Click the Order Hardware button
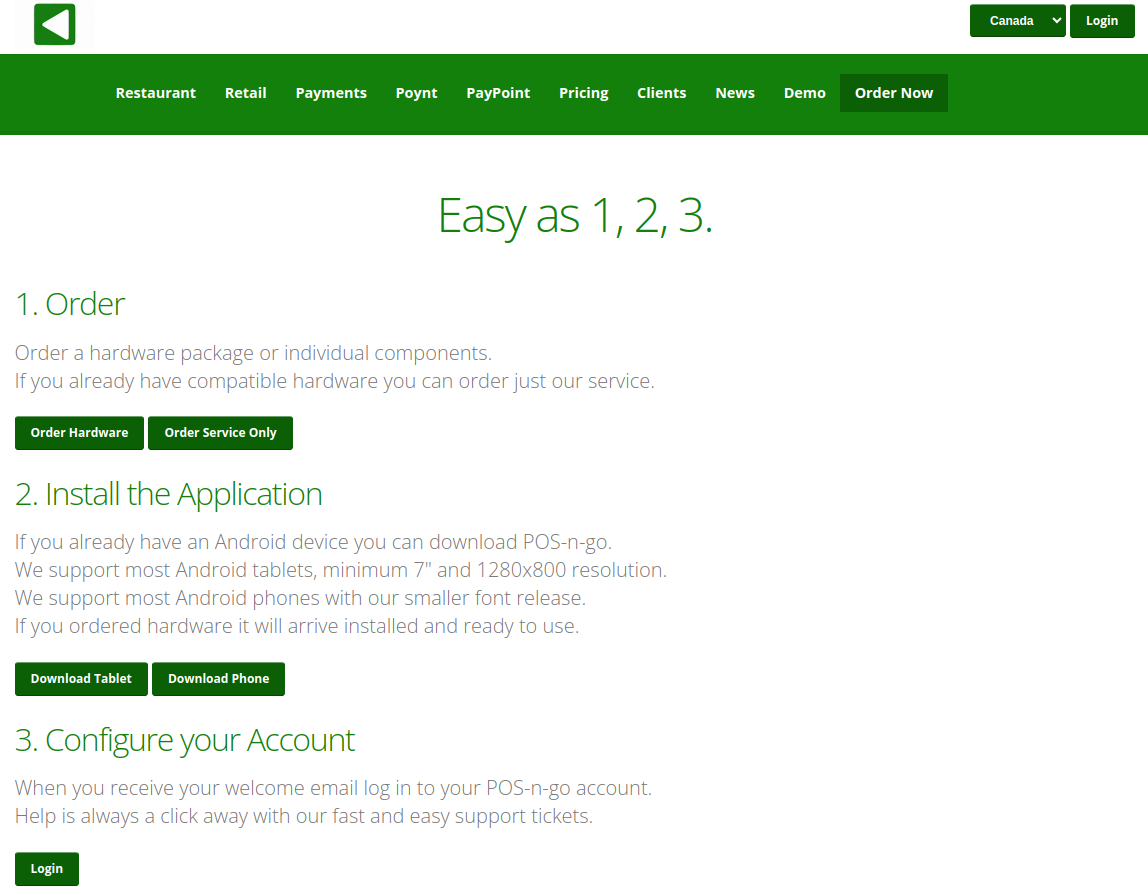 [79, 433]
